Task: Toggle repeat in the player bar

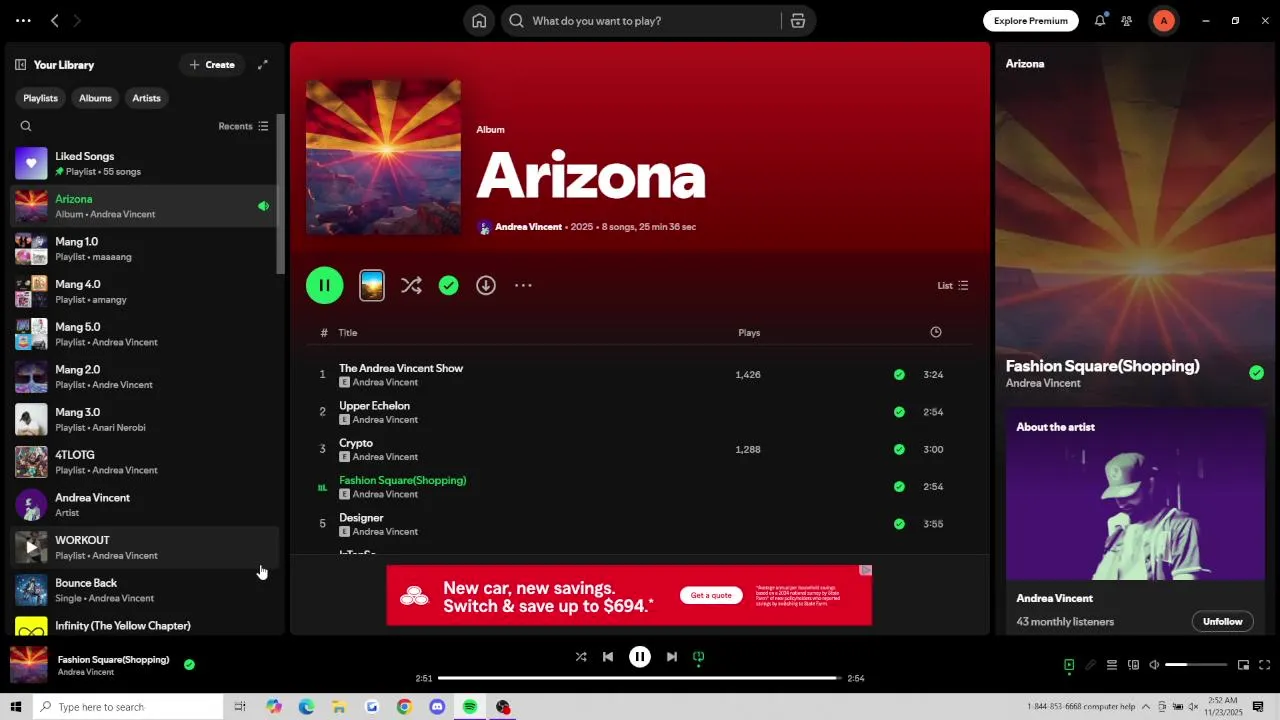Action: (x=699, y=657)
